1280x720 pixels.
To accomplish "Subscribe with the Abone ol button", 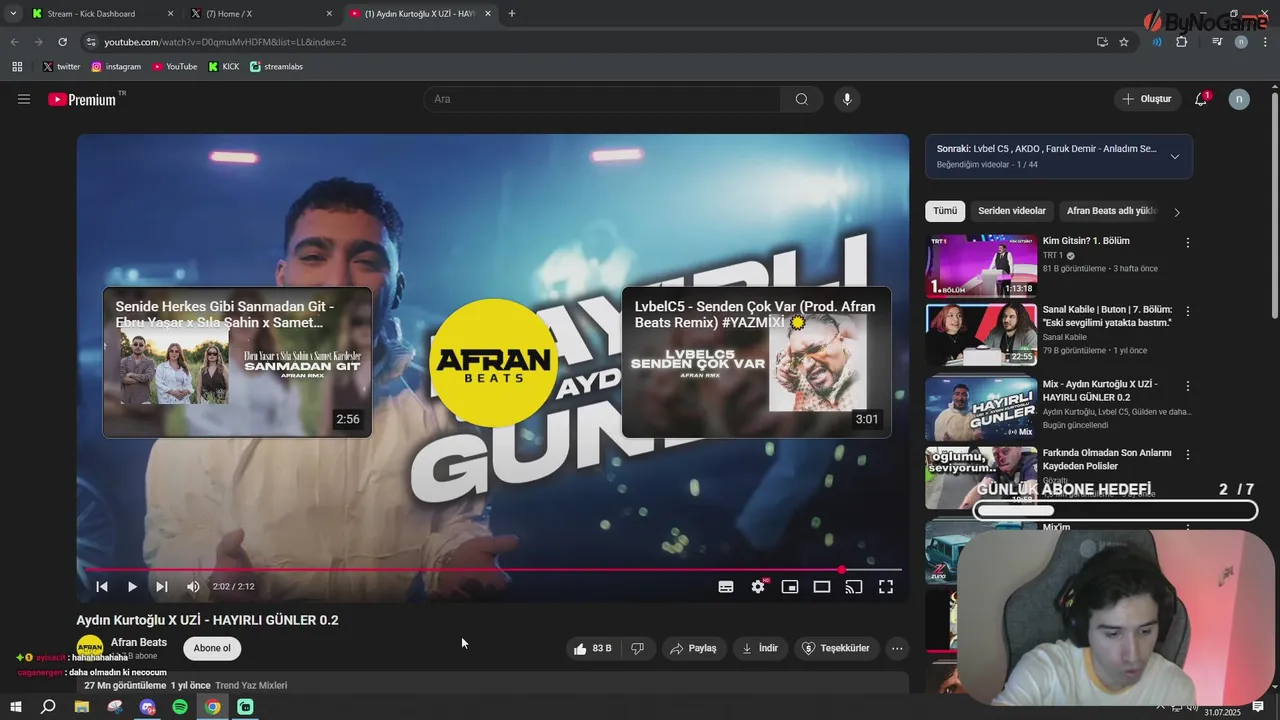I will [212, 648].
